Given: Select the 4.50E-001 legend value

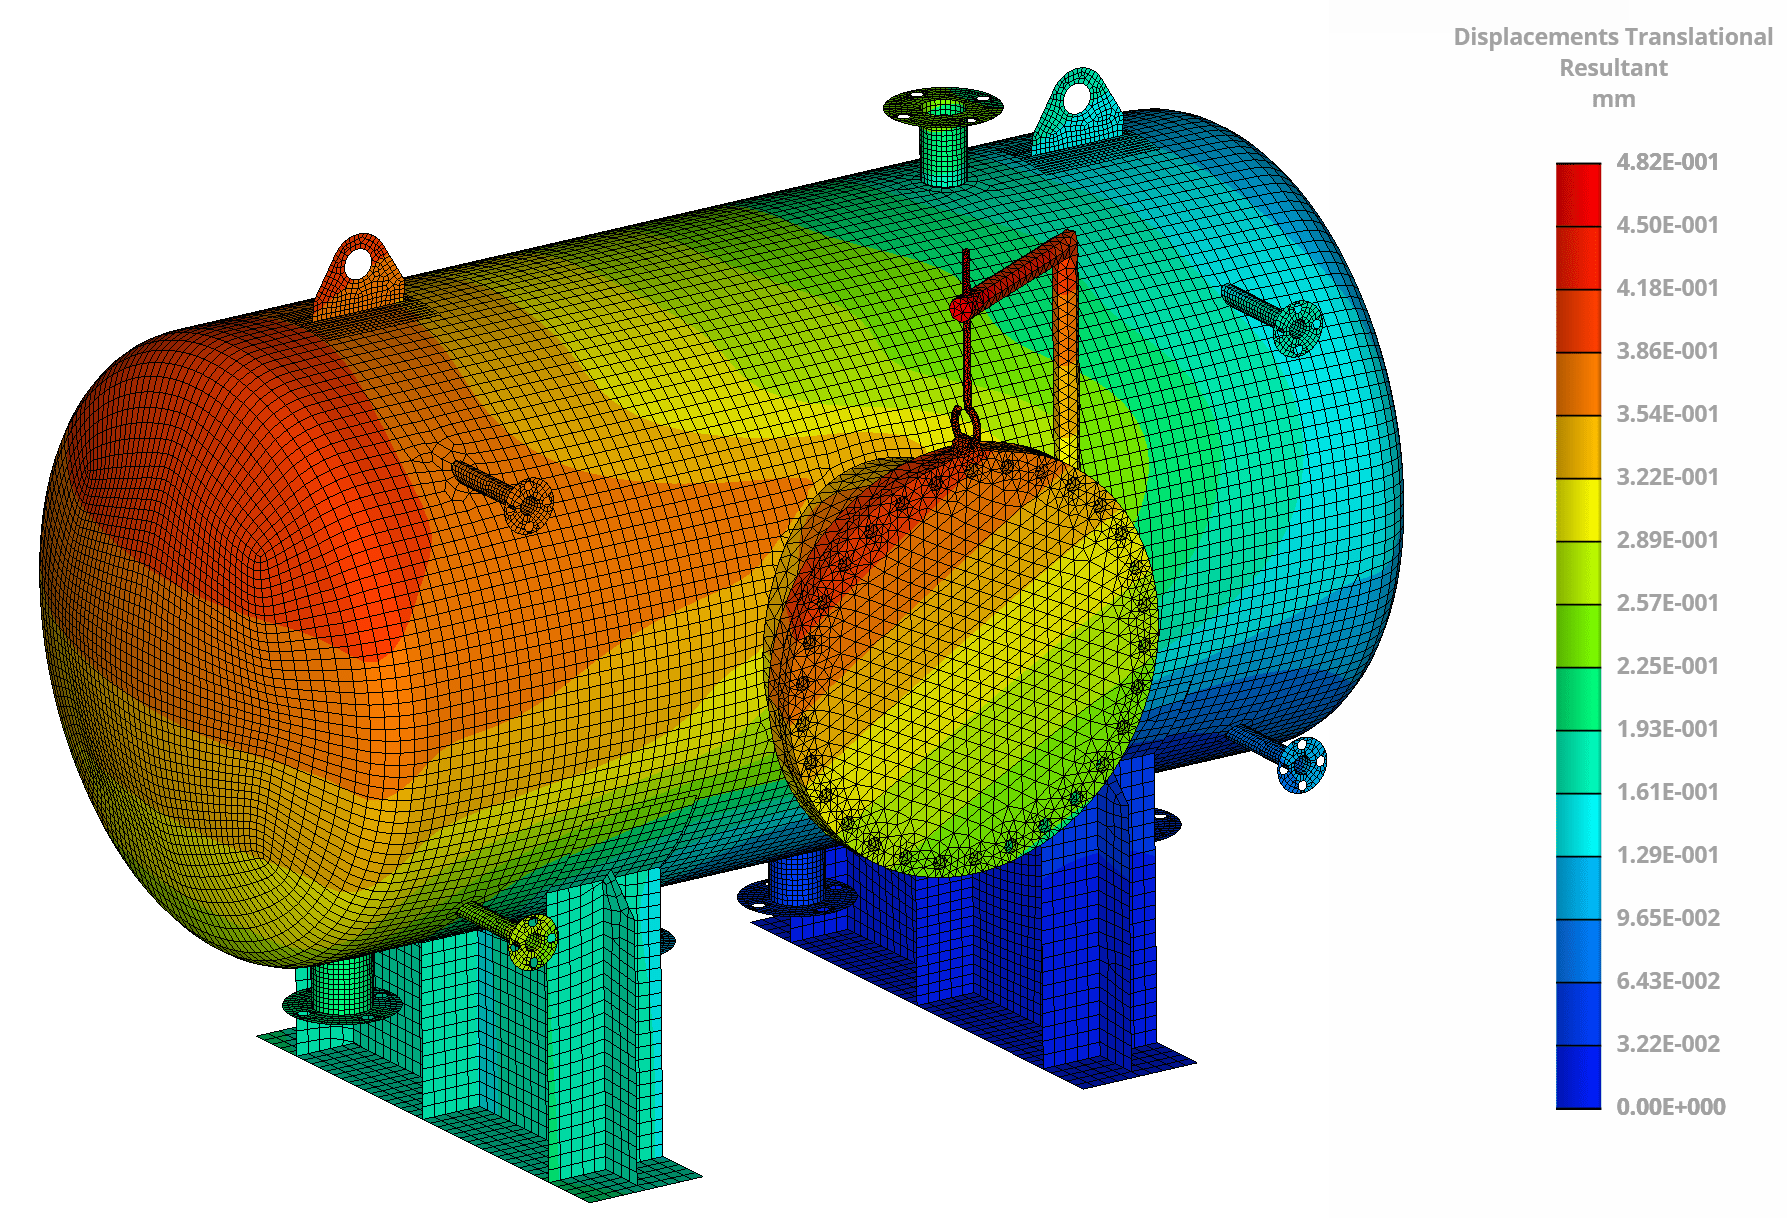Looking at the screenshot, I should coord(1667,225).
